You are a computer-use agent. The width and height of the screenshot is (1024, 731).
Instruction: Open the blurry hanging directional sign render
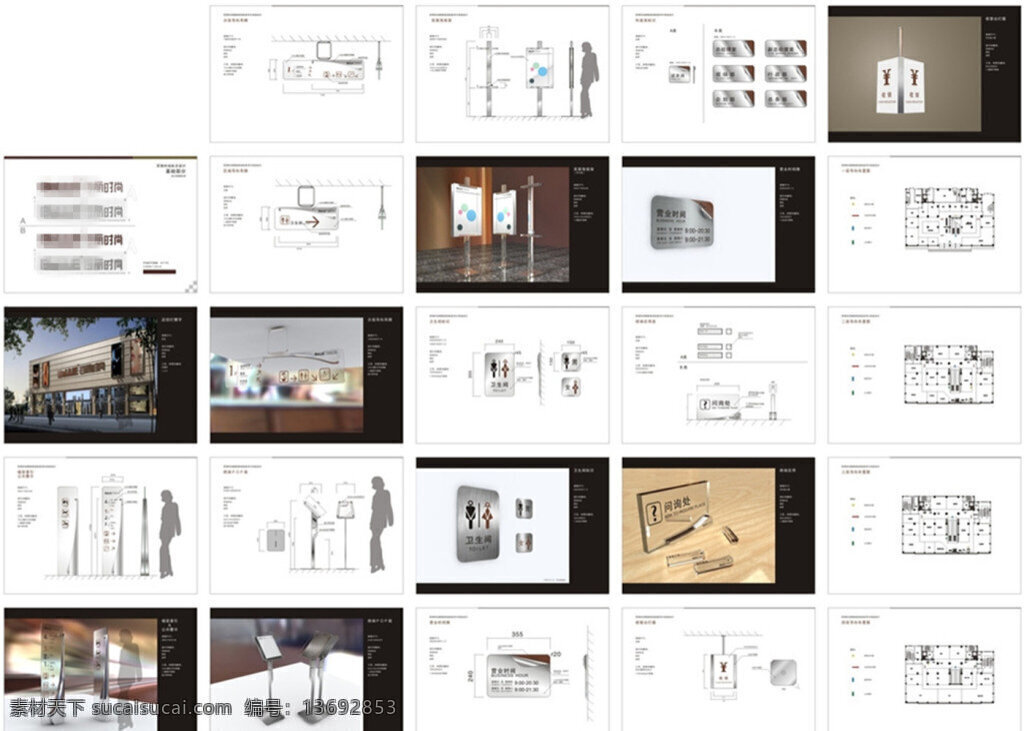pyautogui.click(x=306, y=375)
